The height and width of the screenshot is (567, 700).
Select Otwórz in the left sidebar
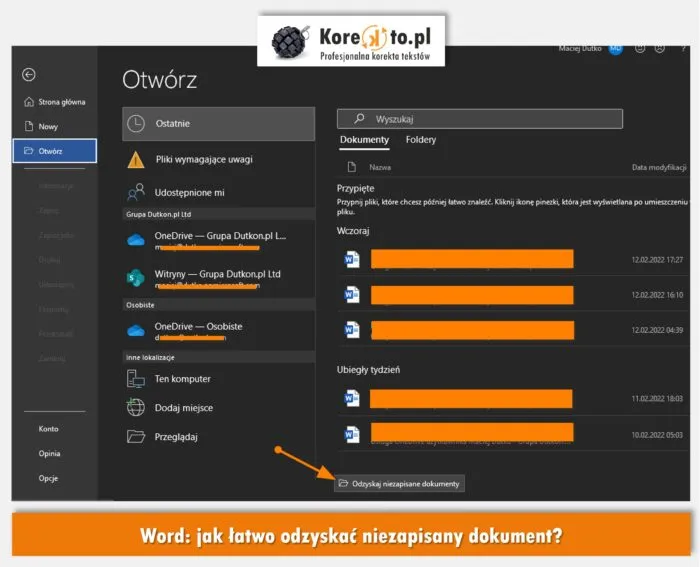(54, 151)
